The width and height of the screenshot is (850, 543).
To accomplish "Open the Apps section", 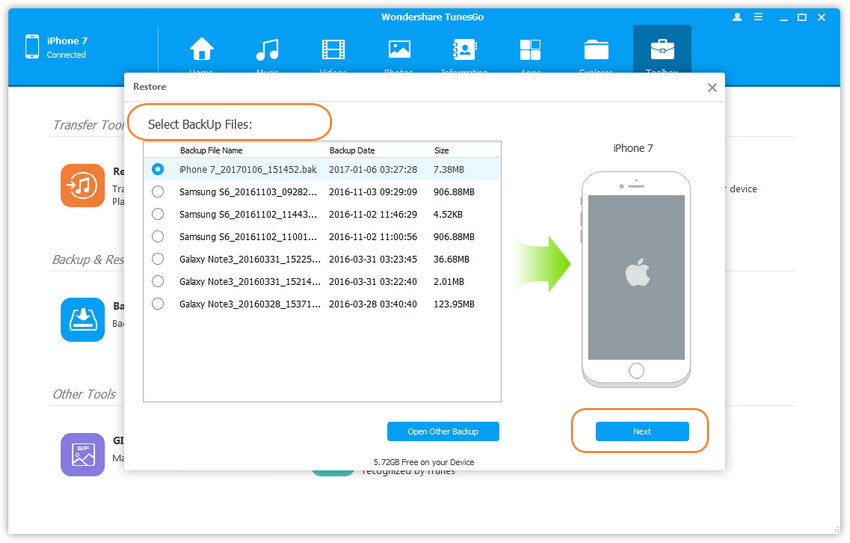I will (x=530, y=50).
